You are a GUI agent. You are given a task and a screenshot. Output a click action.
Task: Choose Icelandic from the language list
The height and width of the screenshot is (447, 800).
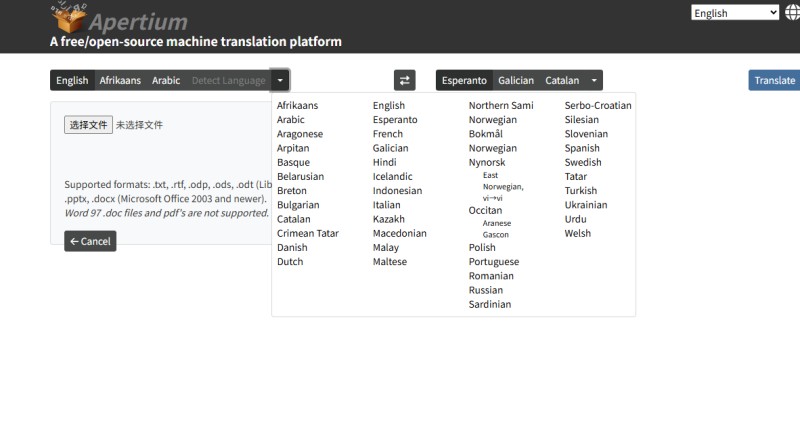(x=392, y=176)
